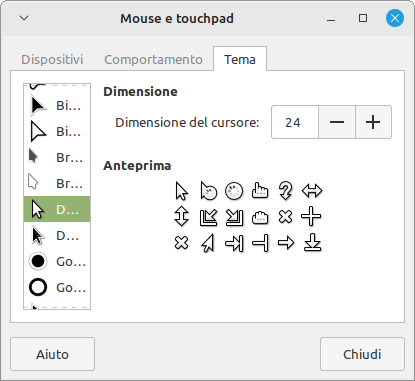Screen dimensions: 415x381
Task: Click the grabbing fist cursor preview
Action: pos(260,217)
